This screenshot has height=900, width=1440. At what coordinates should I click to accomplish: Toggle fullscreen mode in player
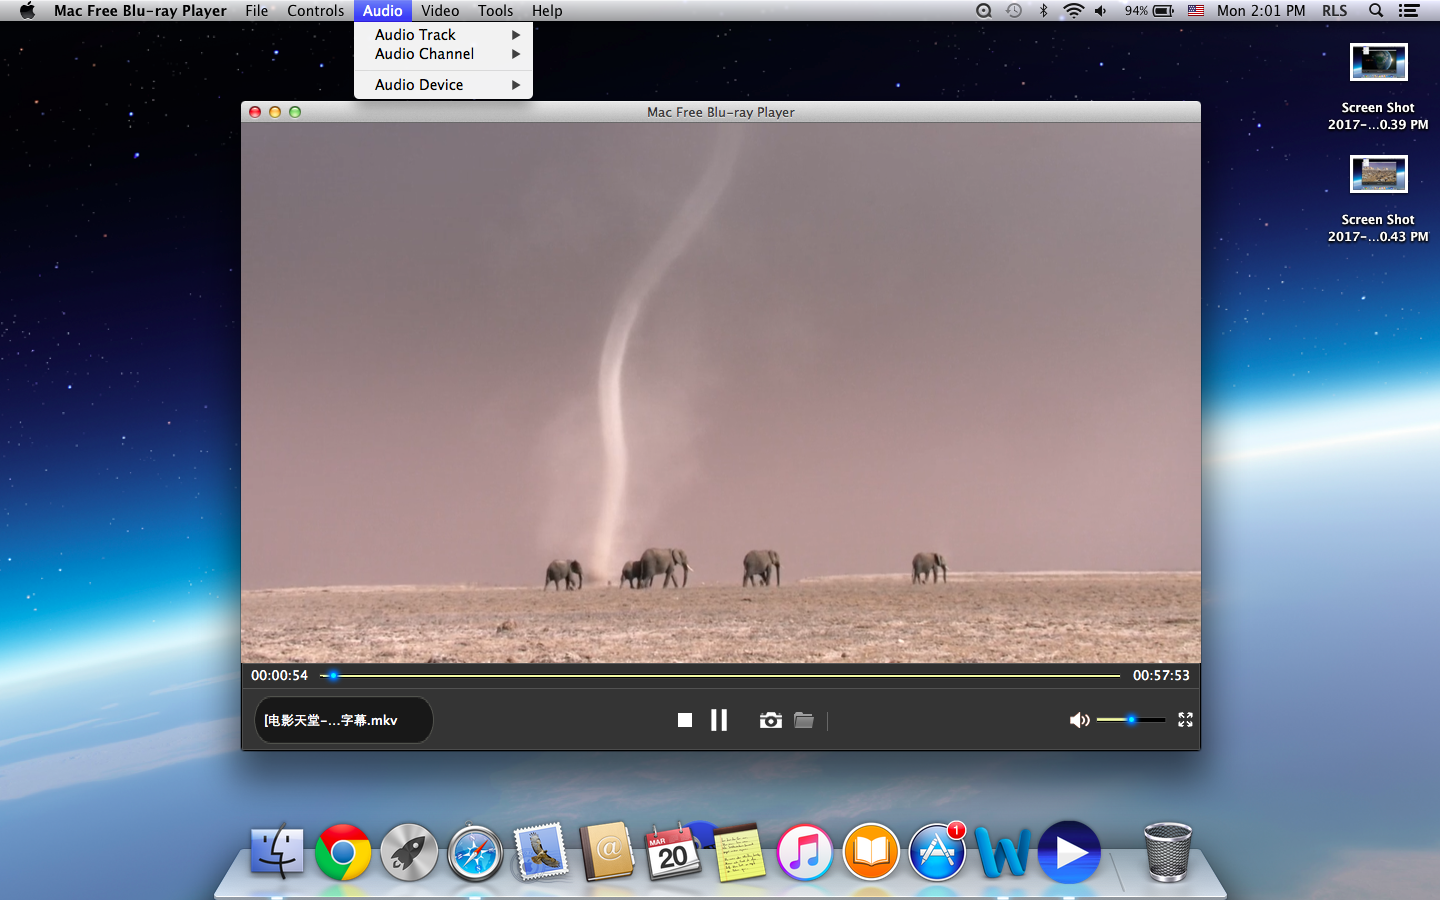coord(1186,720)
